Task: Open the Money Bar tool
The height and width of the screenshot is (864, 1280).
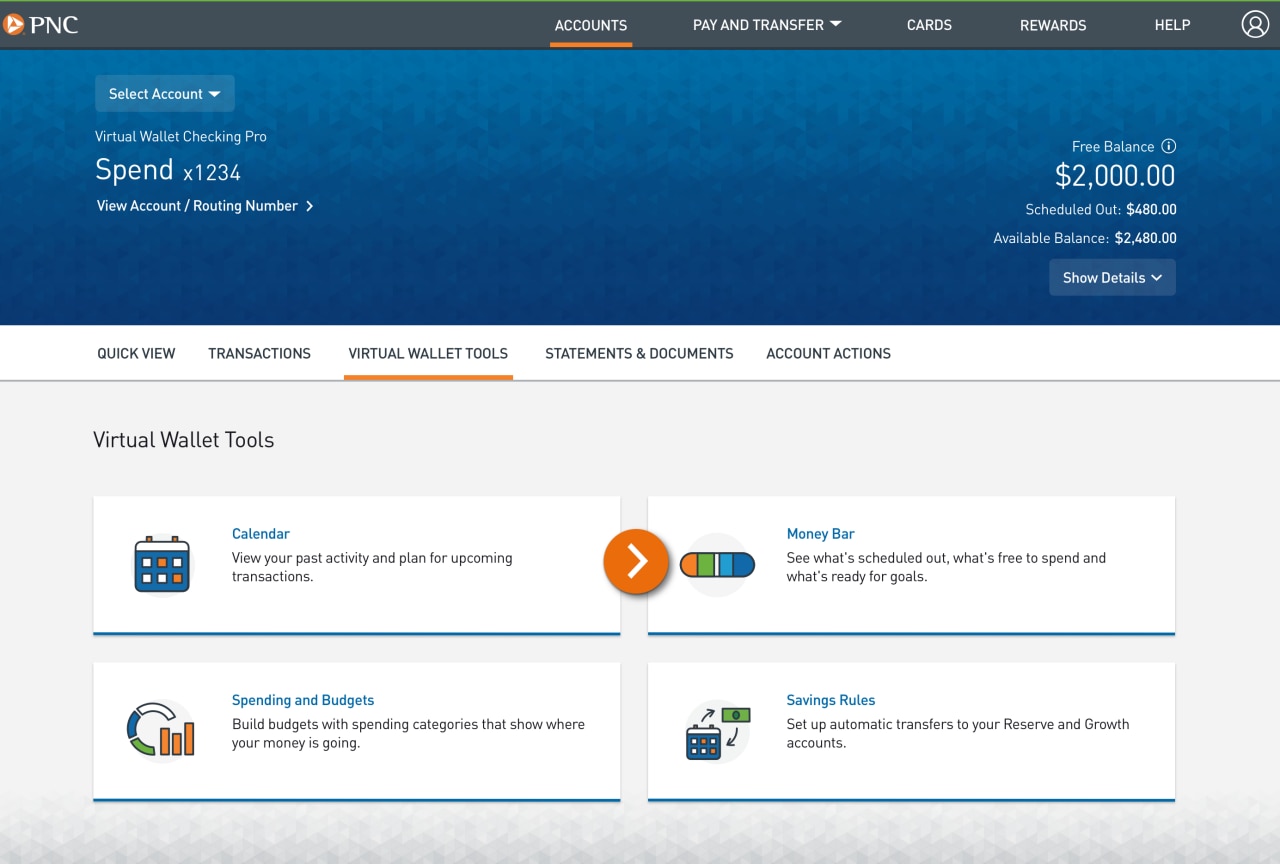Action: pyautogui.click(x=820, y=533)
